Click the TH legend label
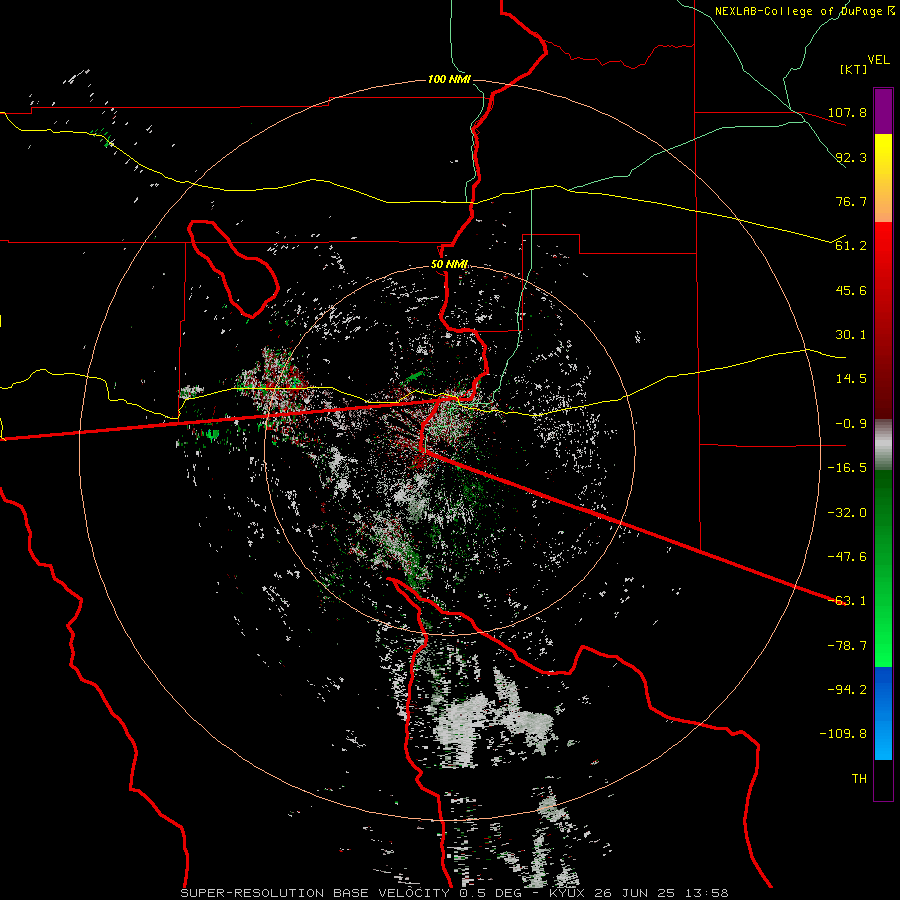Image resolution: width=900 pixels, height=900 pixels. pyautogui.click(x=859, y=779)
